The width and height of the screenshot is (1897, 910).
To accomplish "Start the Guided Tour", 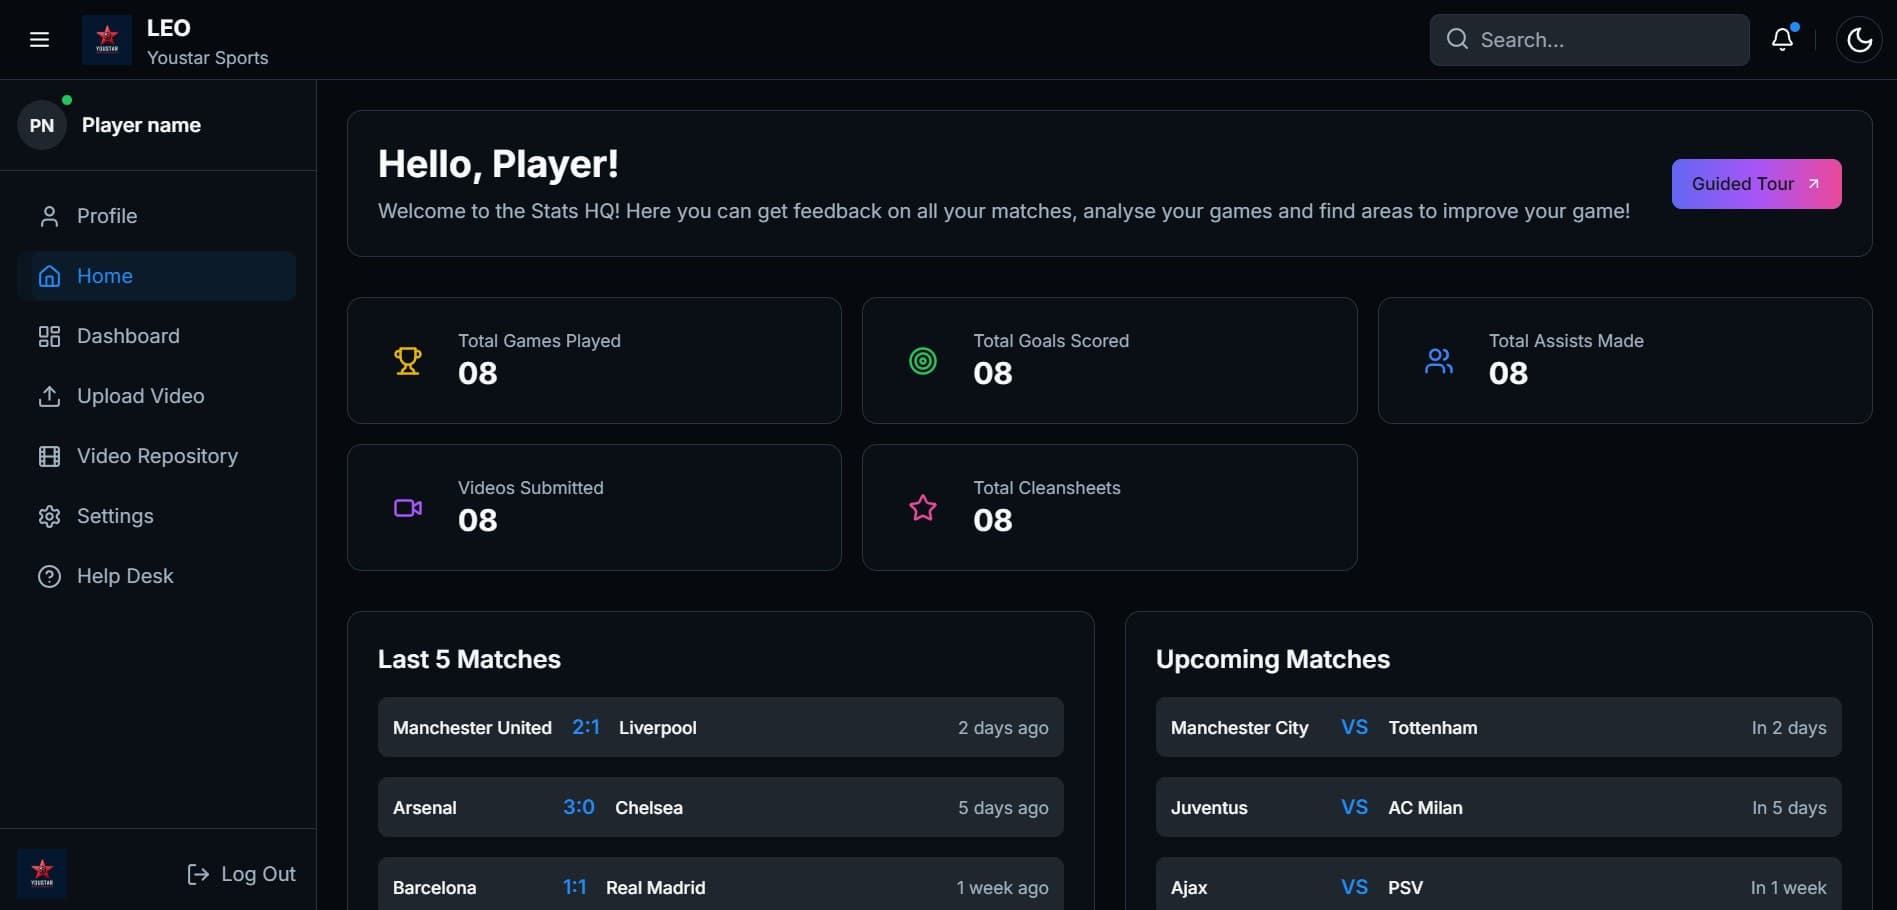I will pyautogui.click(x=1756, y=184).
